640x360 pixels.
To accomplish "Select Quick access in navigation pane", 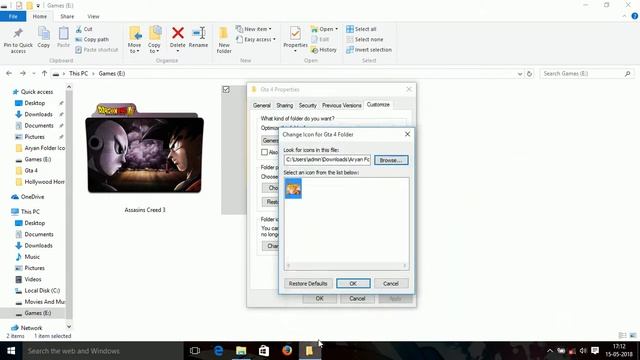I will pos(37,92).
